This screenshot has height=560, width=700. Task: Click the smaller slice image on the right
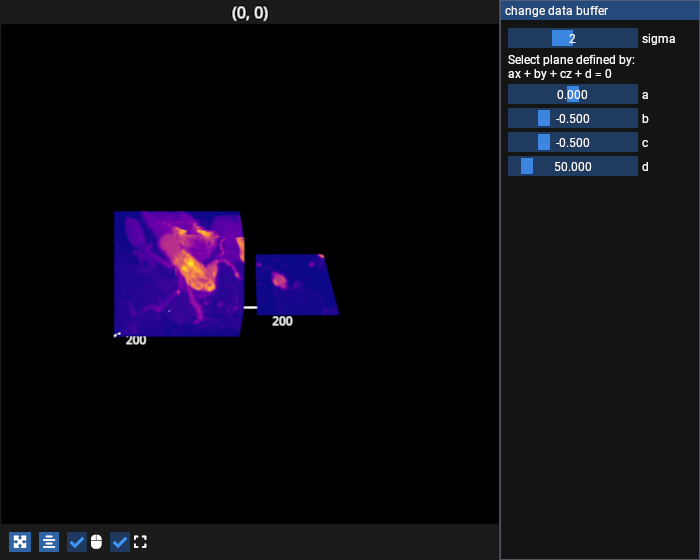(294, 284)
